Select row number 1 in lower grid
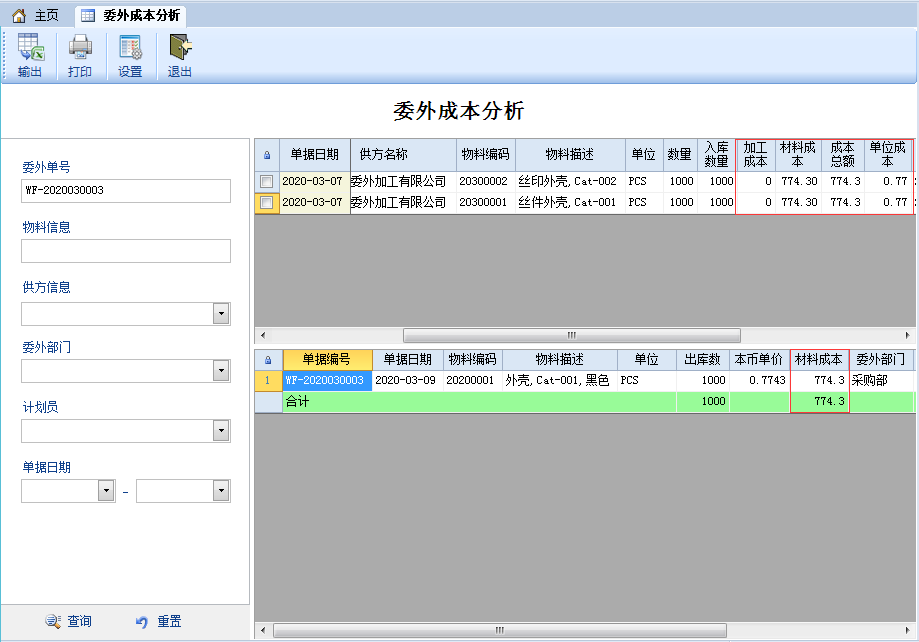The width and height of the screenshot is (919, 642). coord(268,381)
